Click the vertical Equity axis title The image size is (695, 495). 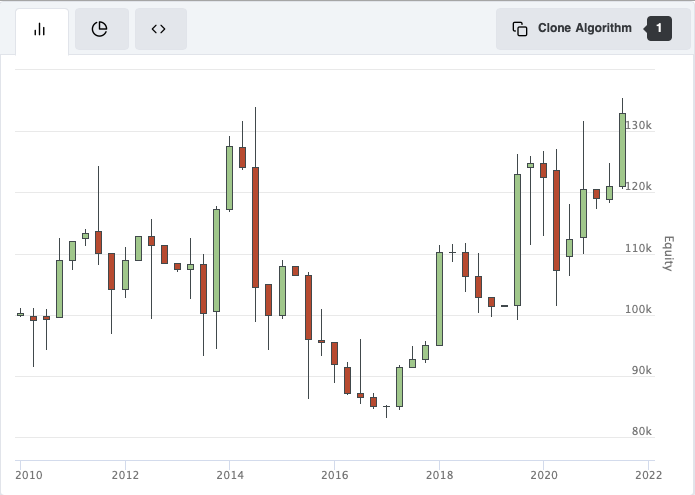coord(668,253)
